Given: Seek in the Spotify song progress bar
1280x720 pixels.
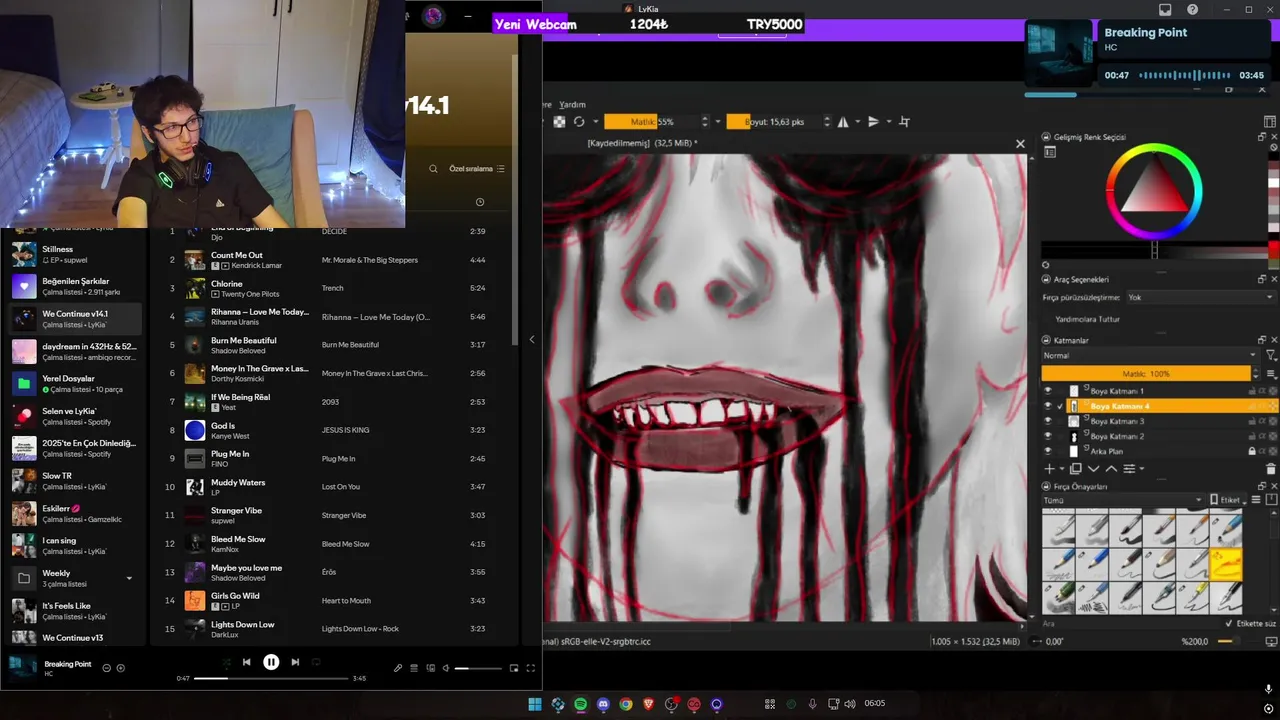Looking at the screenshot, I should (271, 678).
